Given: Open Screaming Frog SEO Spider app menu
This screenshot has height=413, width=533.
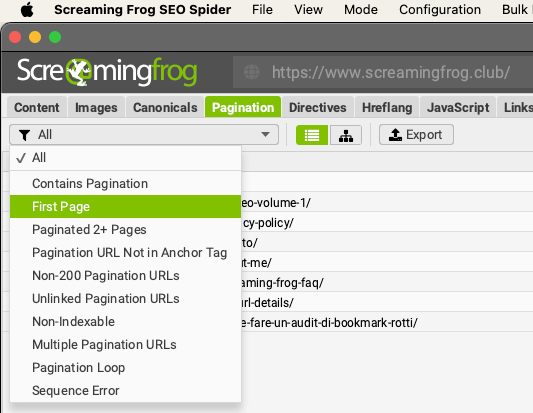Looking at the screenshot, I should click(142, 10).
